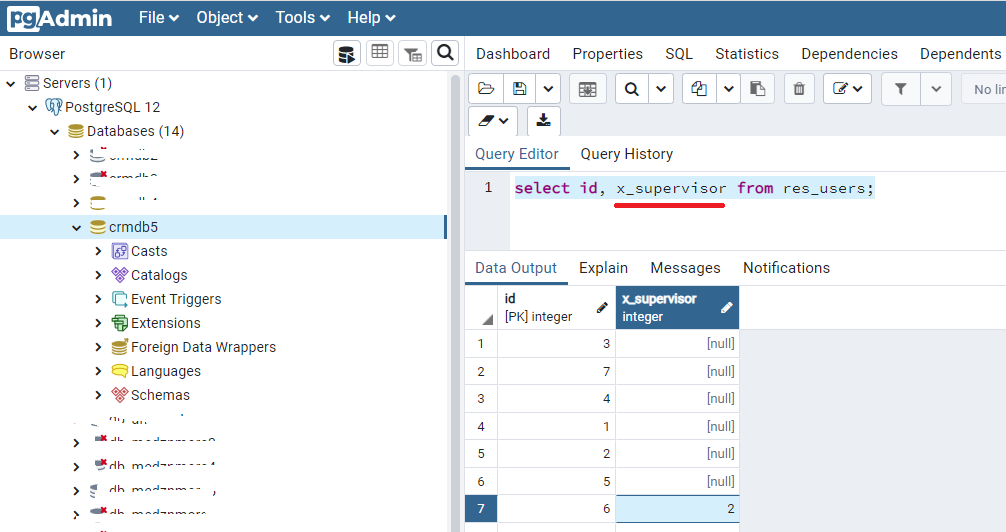Click the Filter funnel icon
The height and width of the screenshot is (532, 1006).
901,89
